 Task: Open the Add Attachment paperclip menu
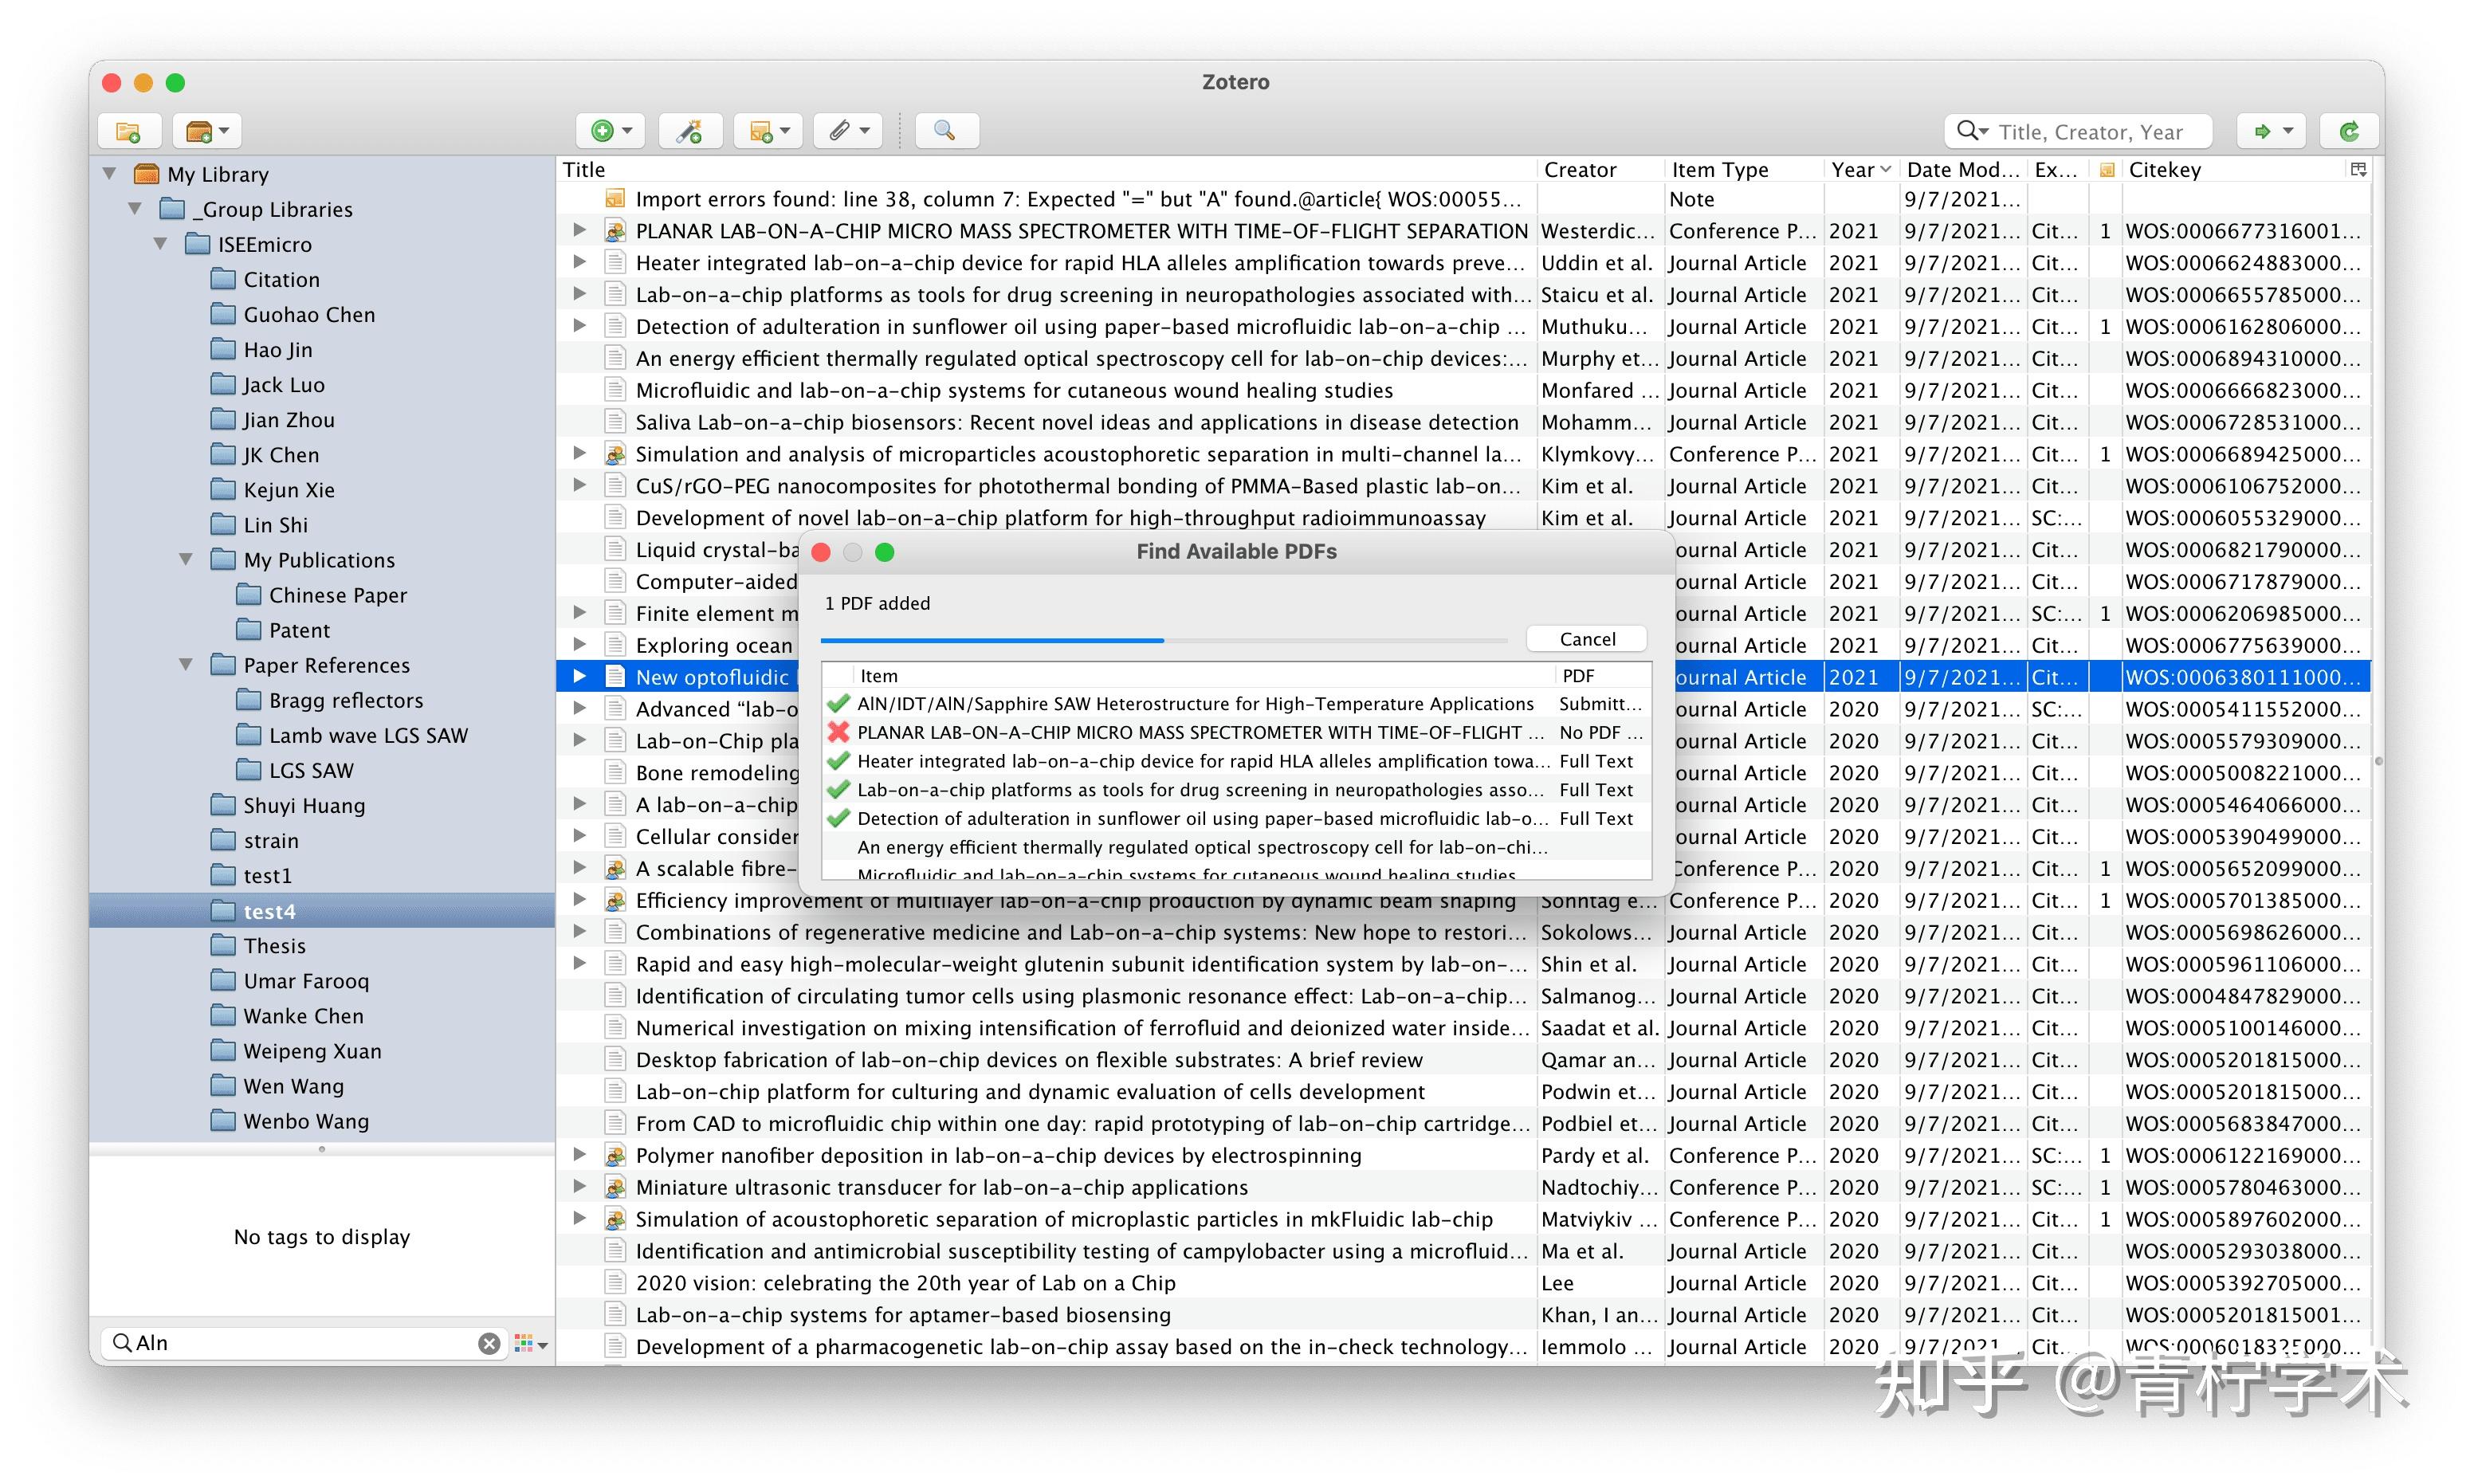coord(848,131)
